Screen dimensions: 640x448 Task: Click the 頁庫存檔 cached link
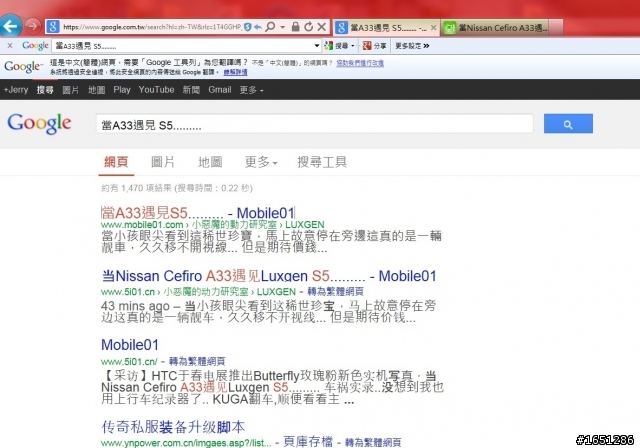coord(308,441)
